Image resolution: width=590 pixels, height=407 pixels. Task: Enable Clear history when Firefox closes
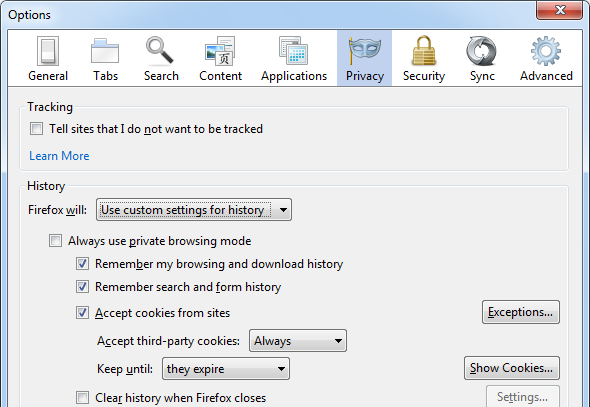[82, 397]
